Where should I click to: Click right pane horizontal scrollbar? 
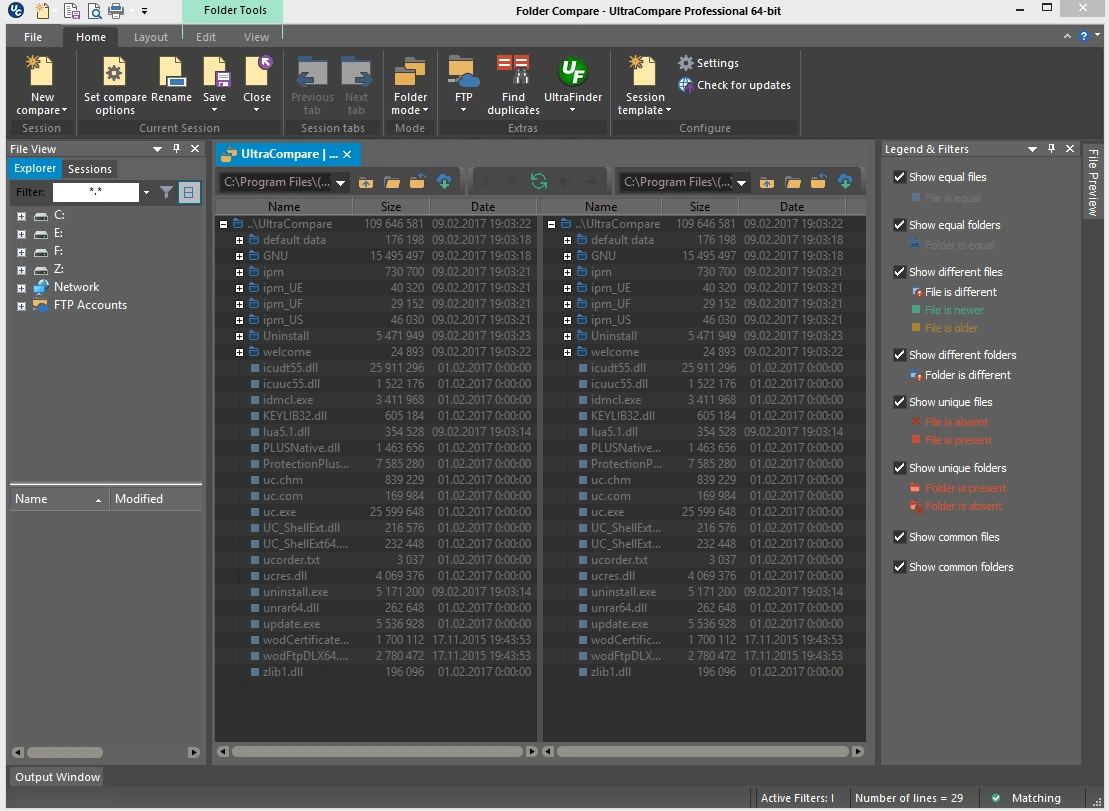click(704, 752)
